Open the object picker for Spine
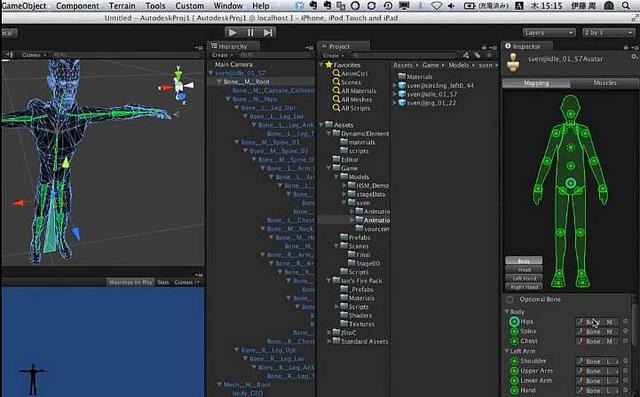 click(626, 331)
